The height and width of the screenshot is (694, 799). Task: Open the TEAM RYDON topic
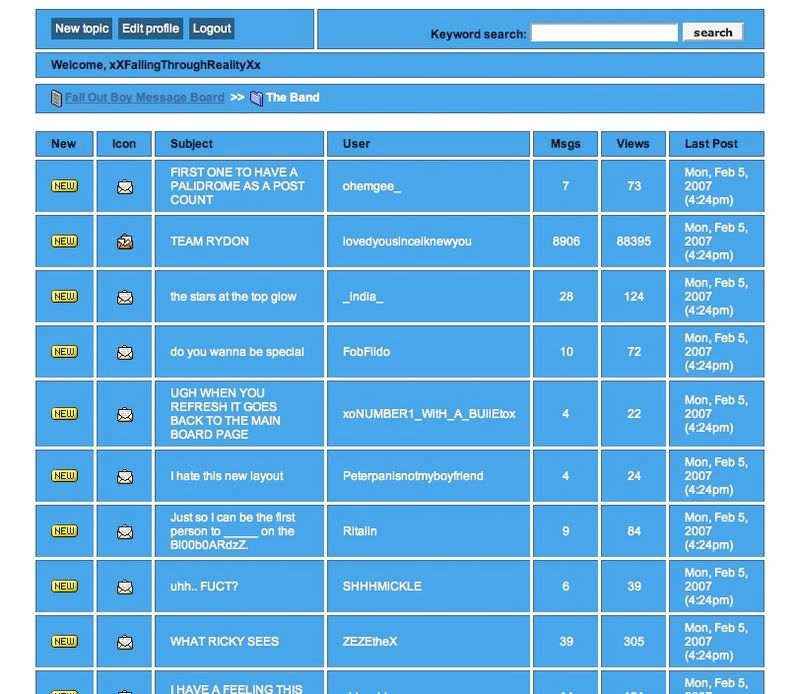coord(209,241)
